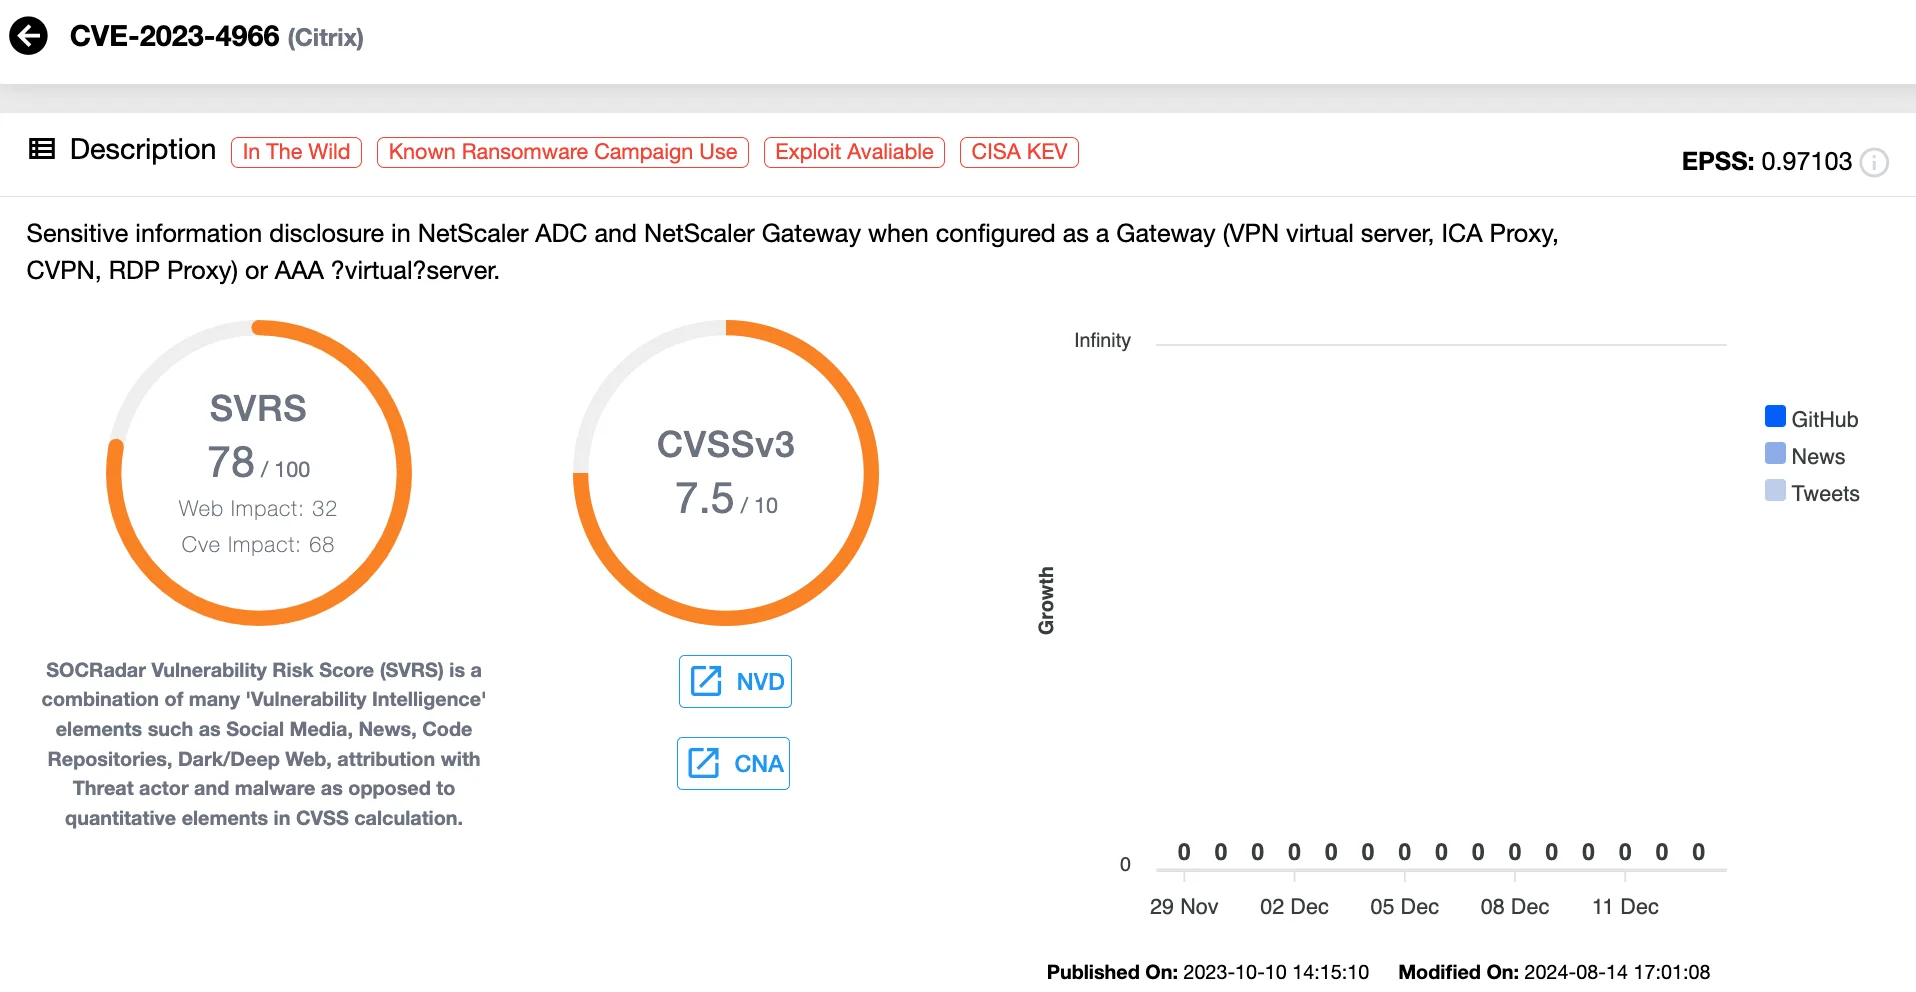
Task: Click the SVRS explanation paragraph
Action: (264, 744)
